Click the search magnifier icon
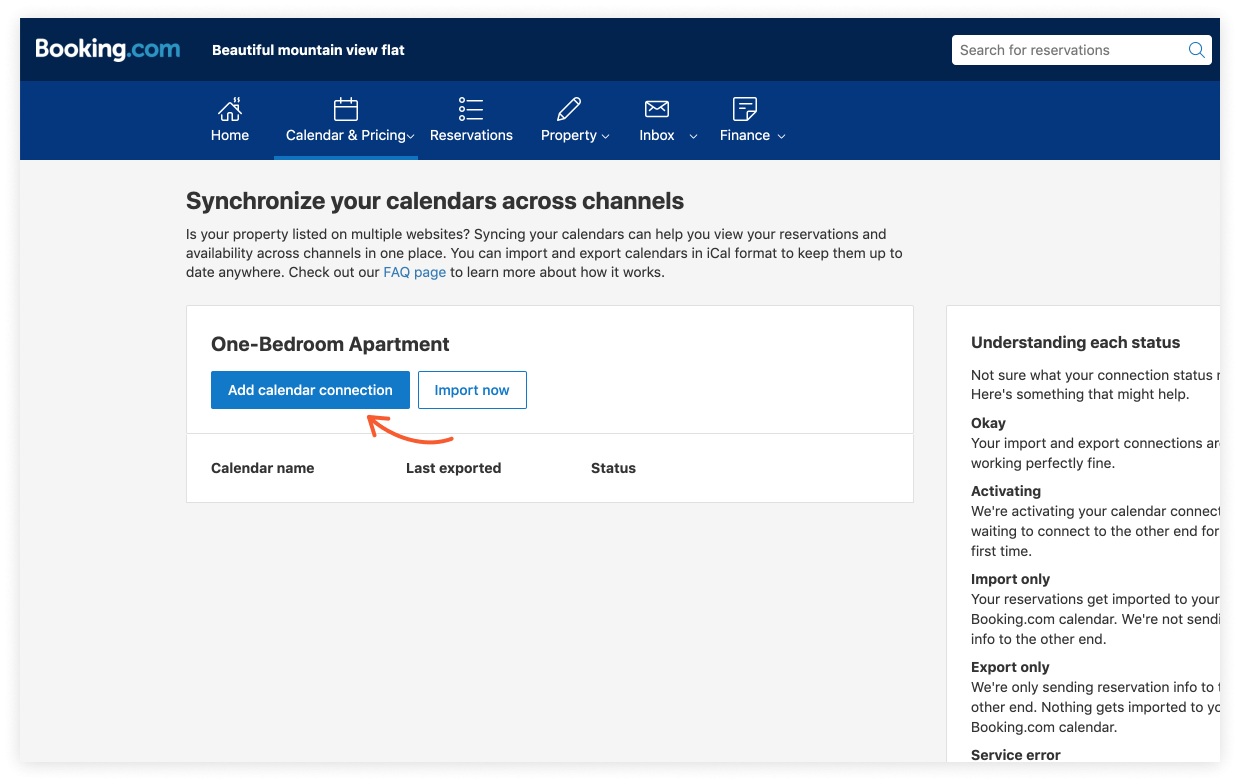This screenshot has height=784, width=1240. (x=1196, y=50)
